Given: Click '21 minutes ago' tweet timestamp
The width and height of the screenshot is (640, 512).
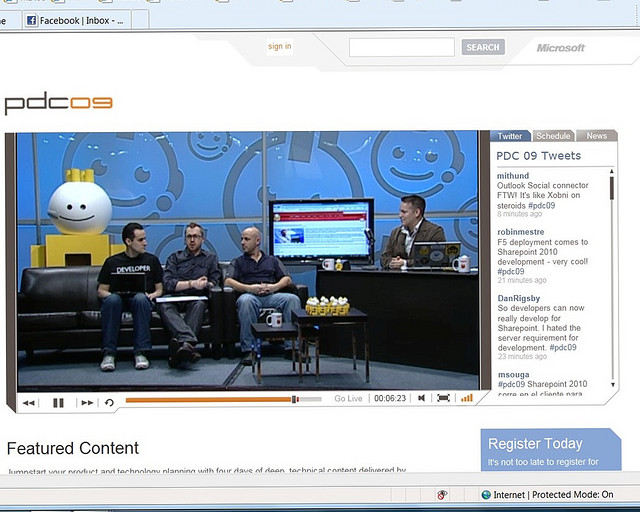Looking at the screenshot, I should (x=522, y=280).
